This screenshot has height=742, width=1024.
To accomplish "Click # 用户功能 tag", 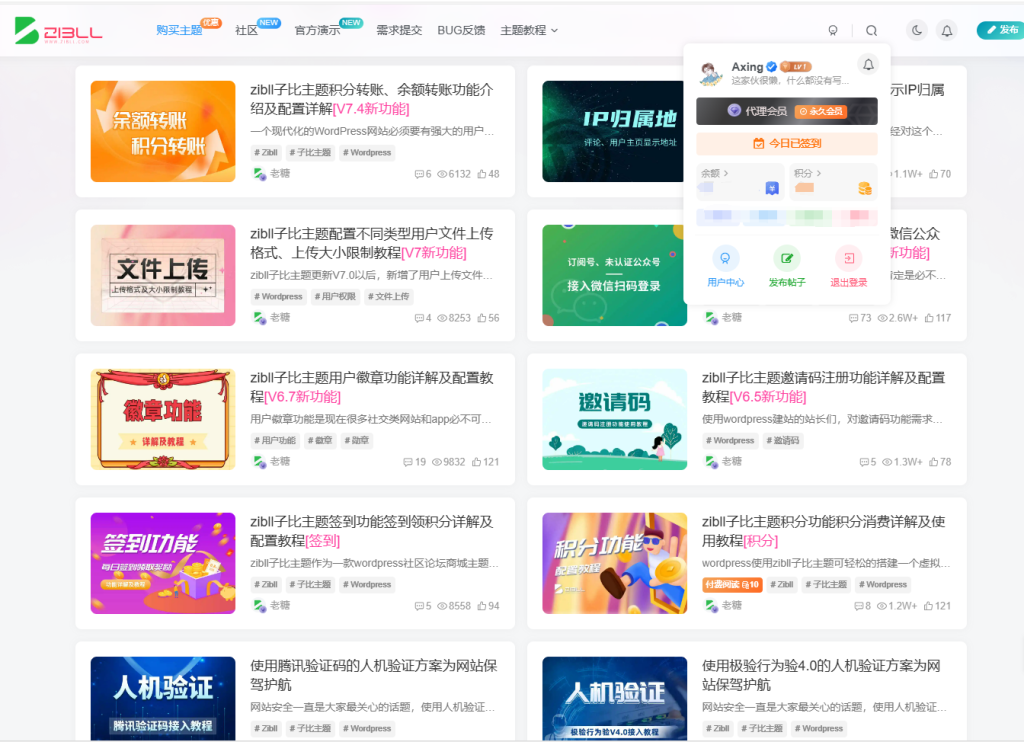I will (x=275, y=440).
